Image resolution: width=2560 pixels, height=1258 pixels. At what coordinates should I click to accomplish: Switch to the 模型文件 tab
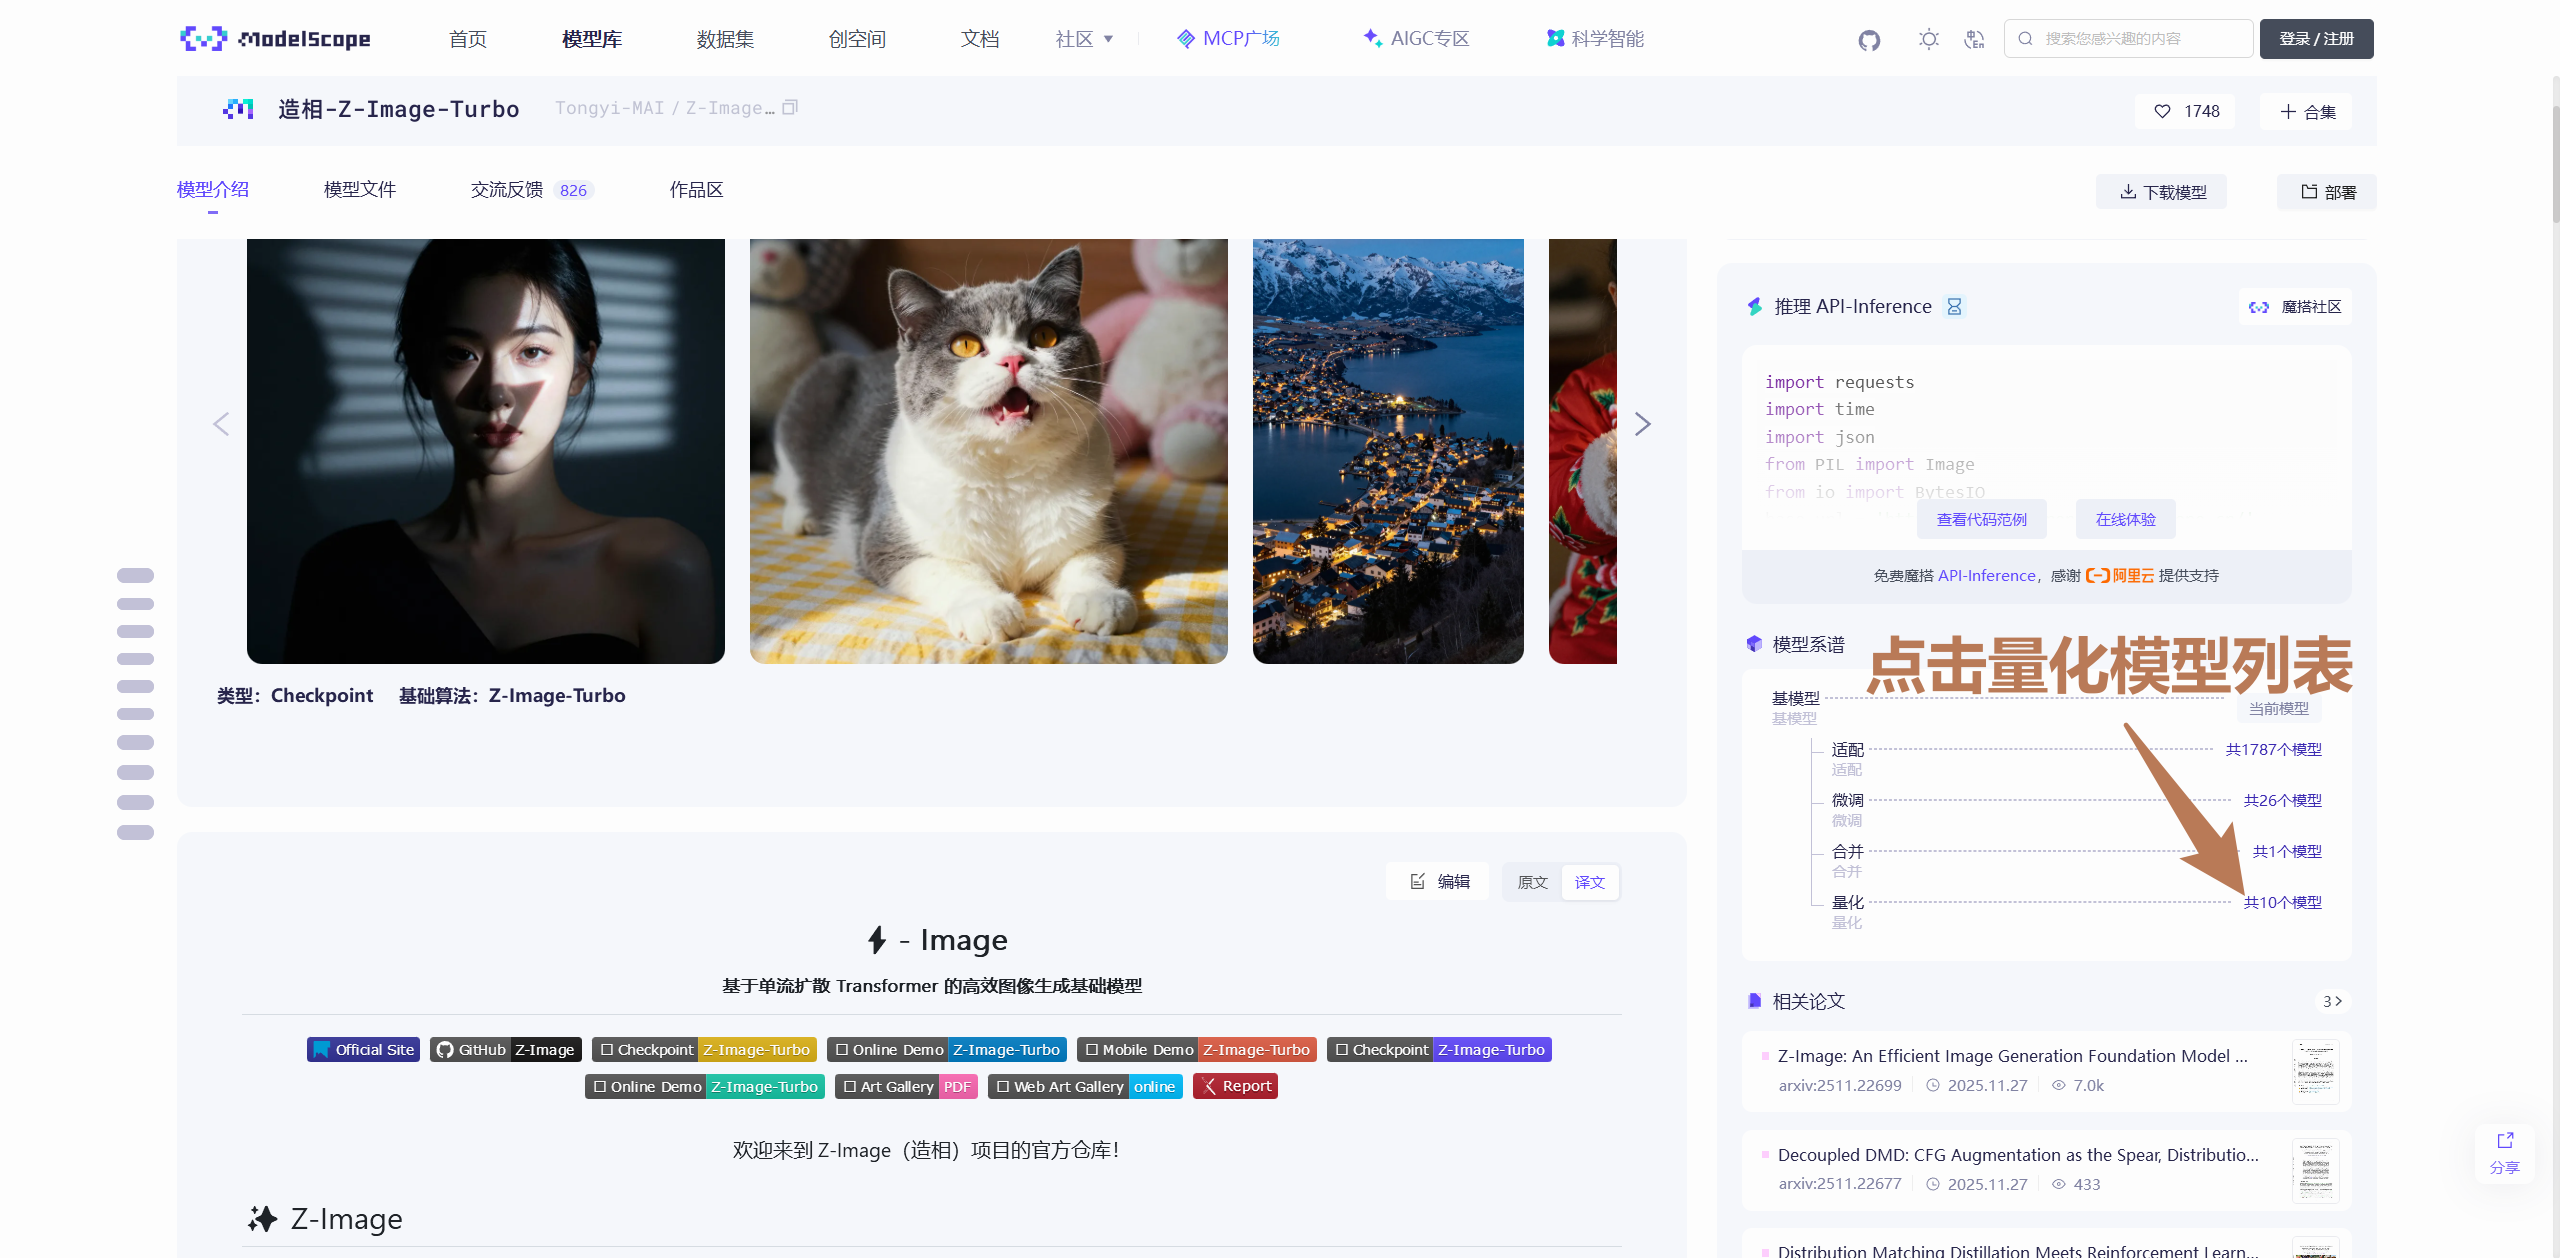coord(360,190)
